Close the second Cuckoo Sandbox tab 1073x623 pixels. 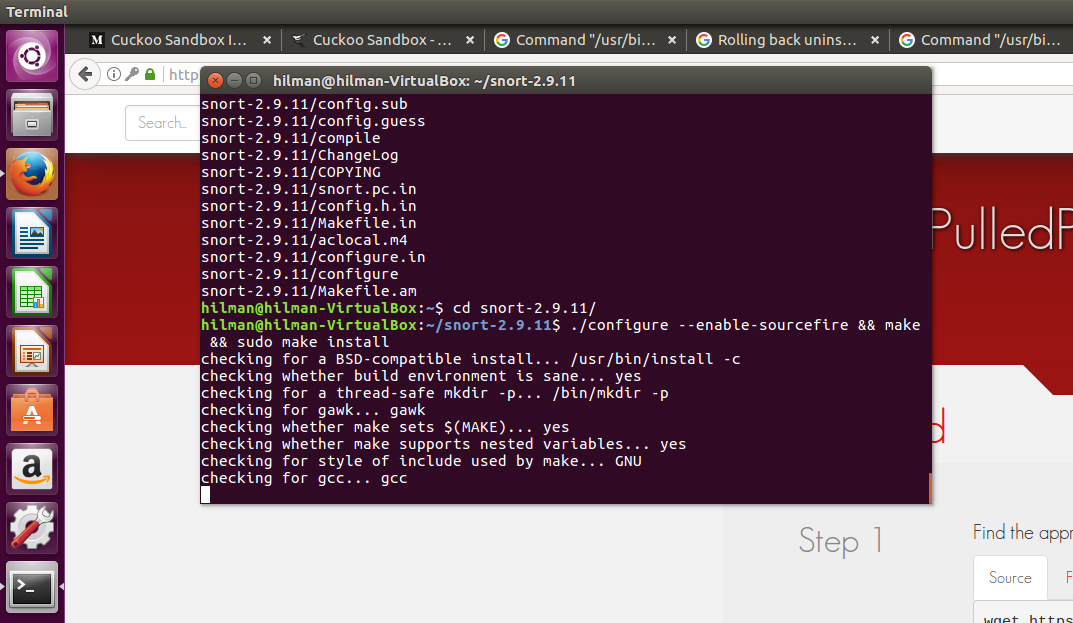469,40
